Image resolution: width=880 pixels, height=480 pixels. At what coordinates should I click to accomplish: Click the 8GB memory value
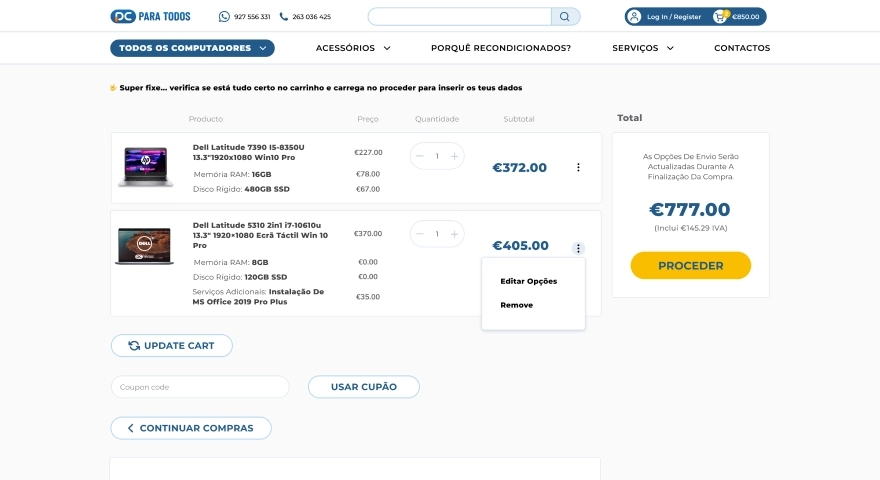[x=260, y=262]
